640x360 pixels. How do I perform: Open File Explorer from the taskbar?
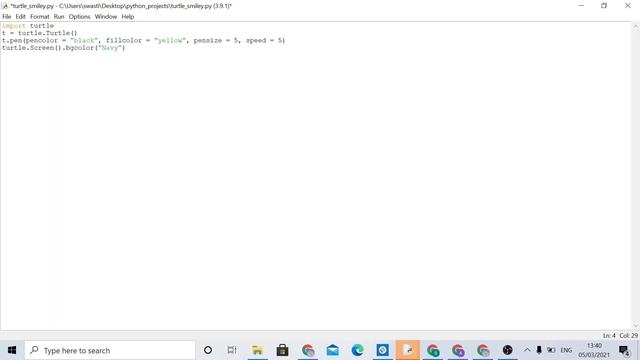click(x=257, y=350)
